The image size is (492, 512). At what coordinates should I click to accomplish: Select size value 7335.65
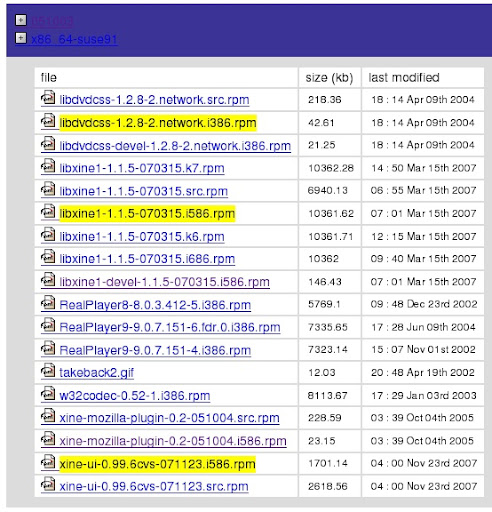(327, 327)
